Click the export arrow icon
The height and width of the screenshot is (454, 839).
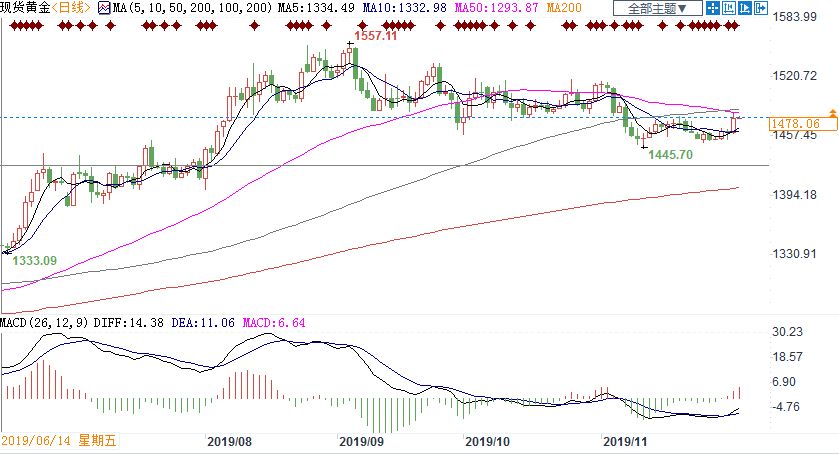761,8
